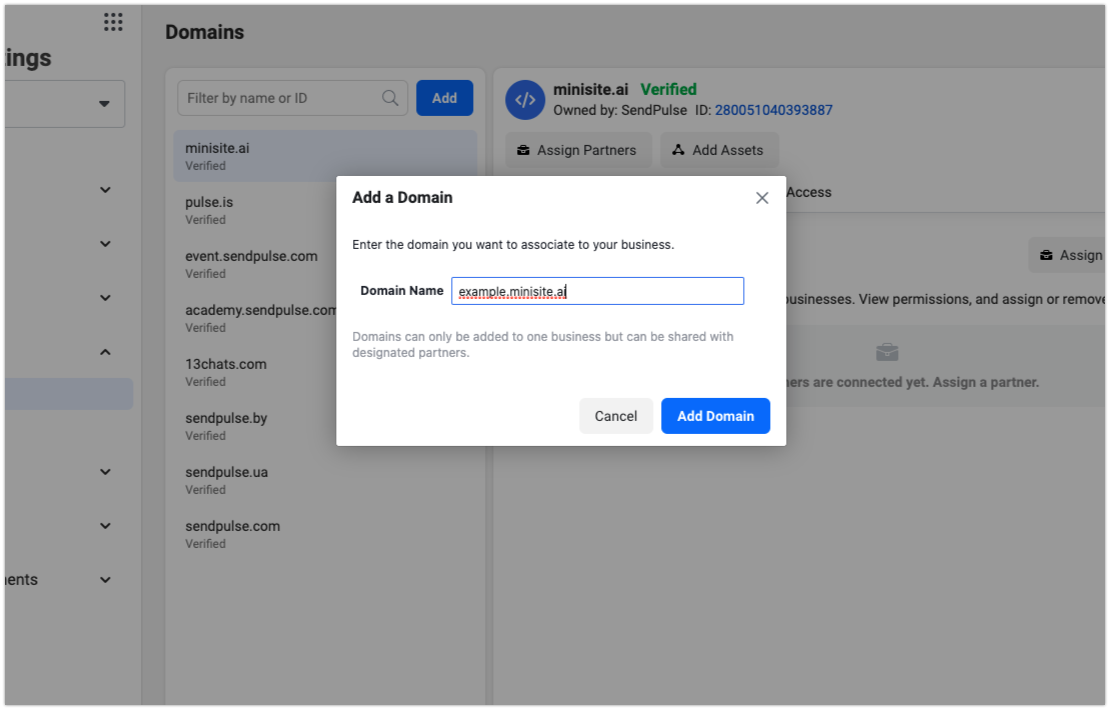This screenshot has height=710, width=1110.
Task: Open the domain ID link 280051040393887
Action: point(773,110)
